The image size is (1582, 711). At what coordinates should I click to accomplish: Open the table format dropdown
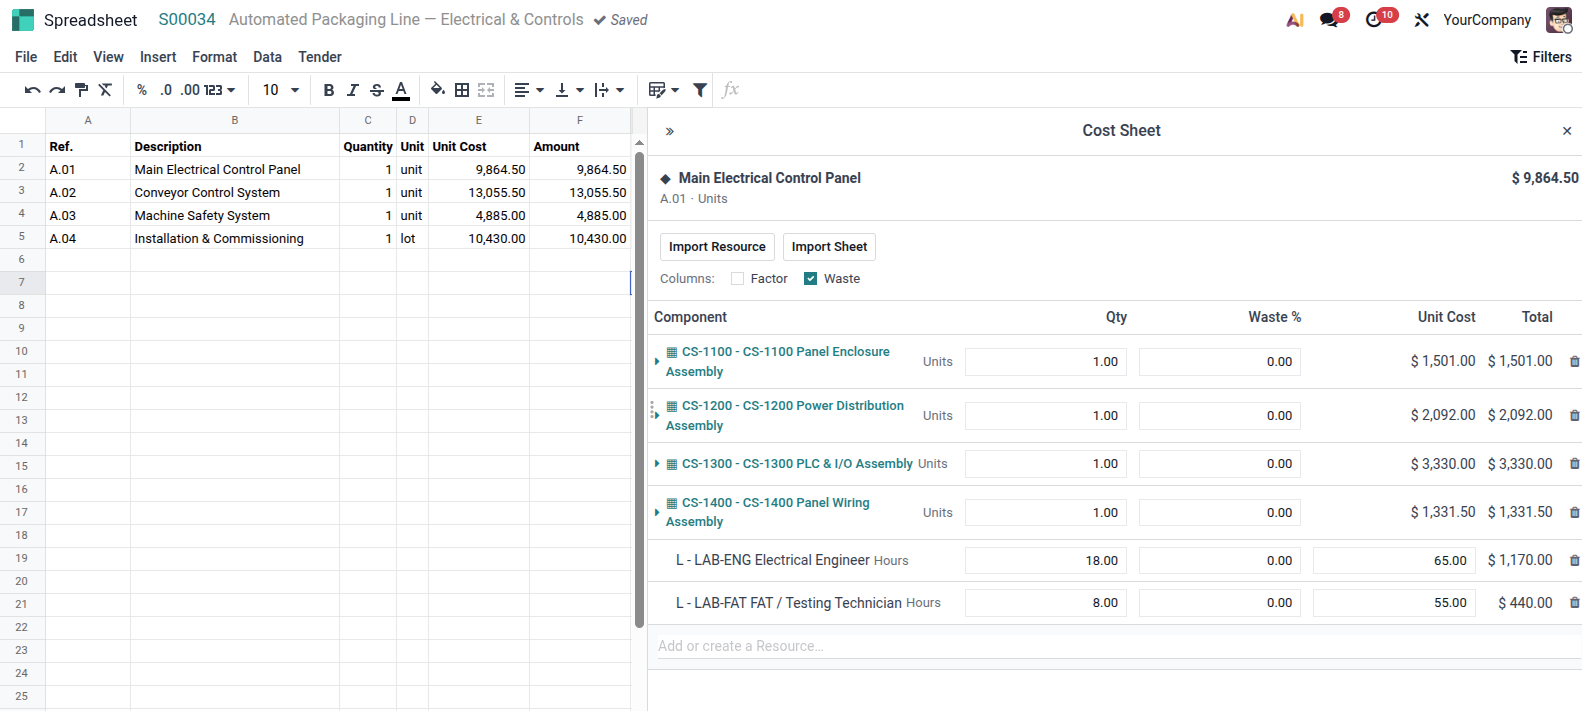point(664,90)
